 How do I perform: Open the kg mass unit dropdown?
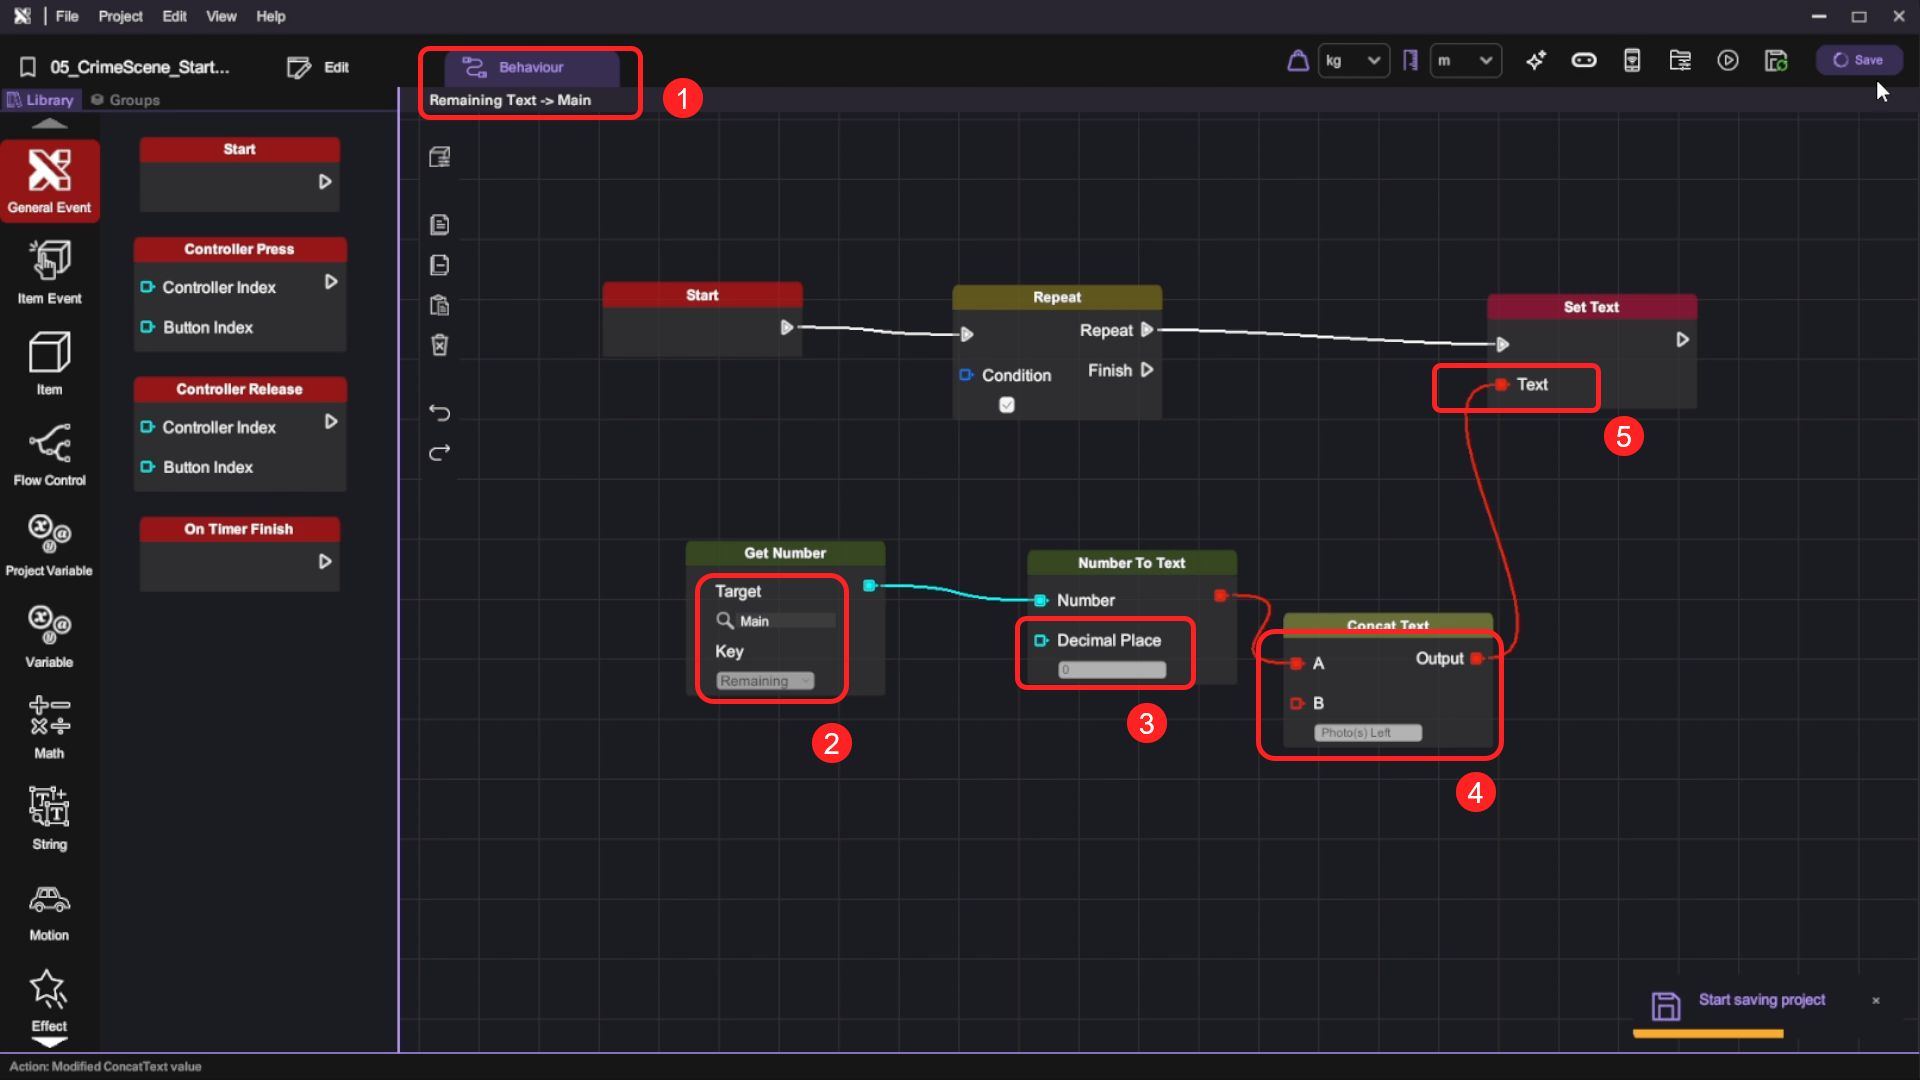[1352, 61]
